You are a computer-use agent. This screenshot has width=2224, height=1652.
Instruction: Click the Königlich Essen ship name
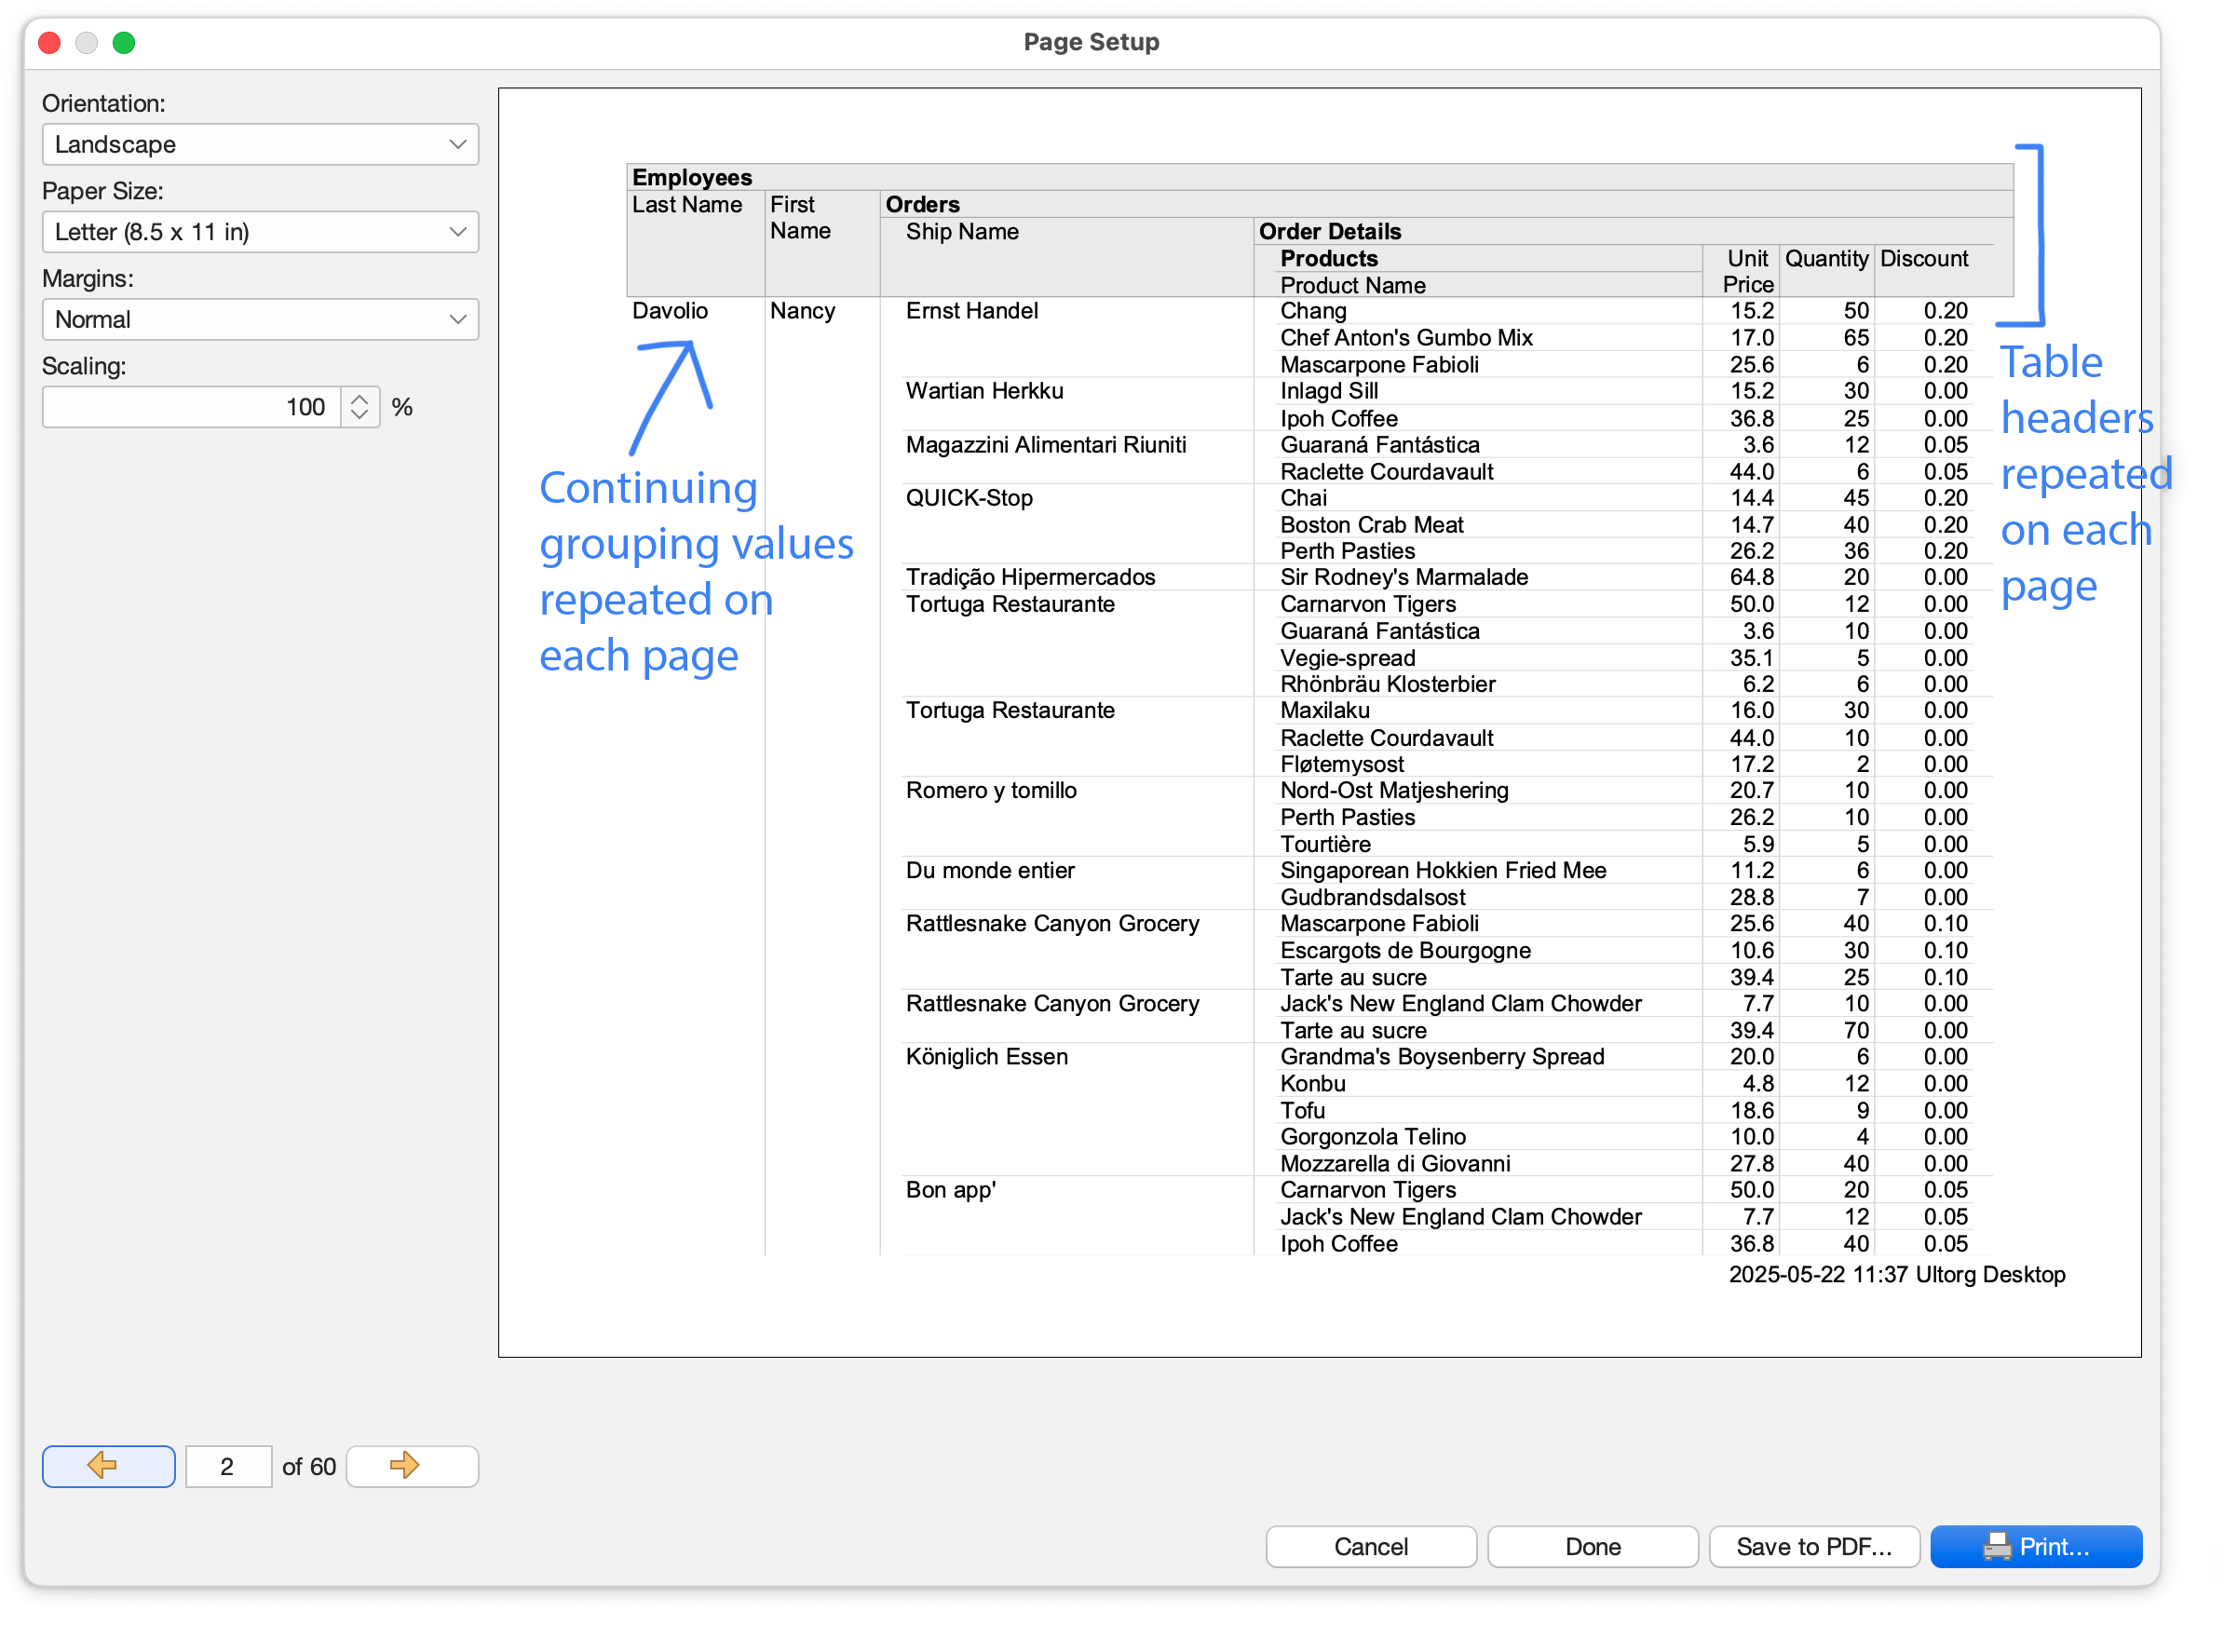click(987, 1056)
